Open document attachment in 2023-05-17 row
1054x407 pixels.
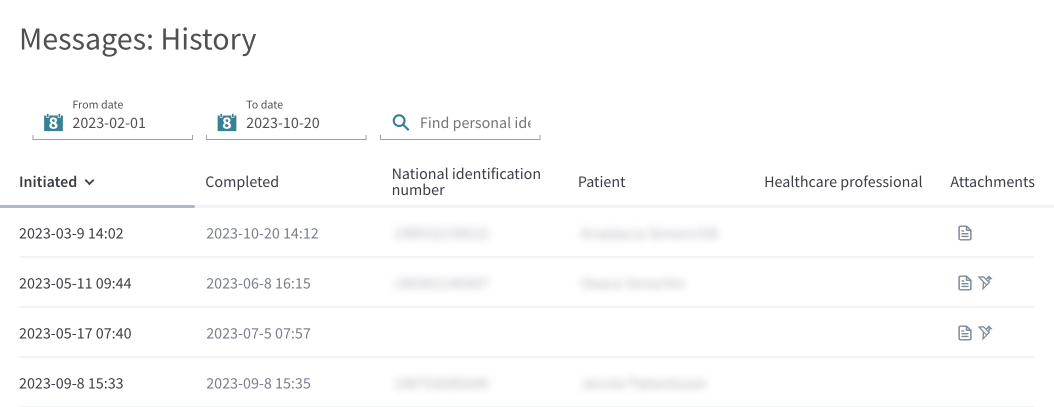965,332
